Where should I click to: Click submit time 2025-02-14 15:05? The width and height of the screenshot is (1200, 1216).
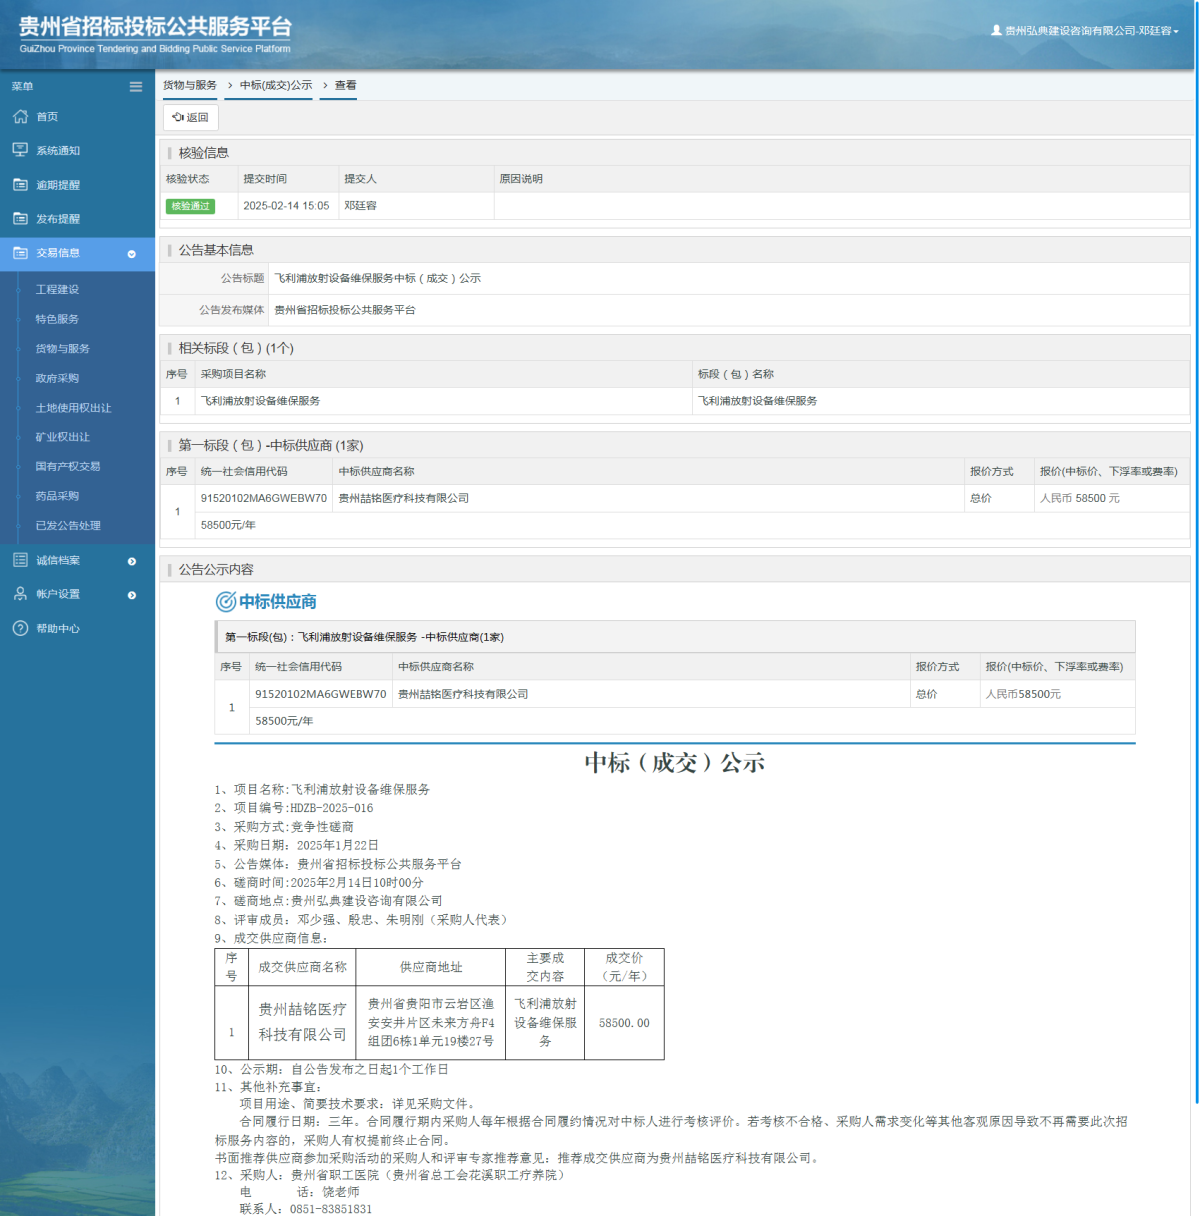click(286, 206)
